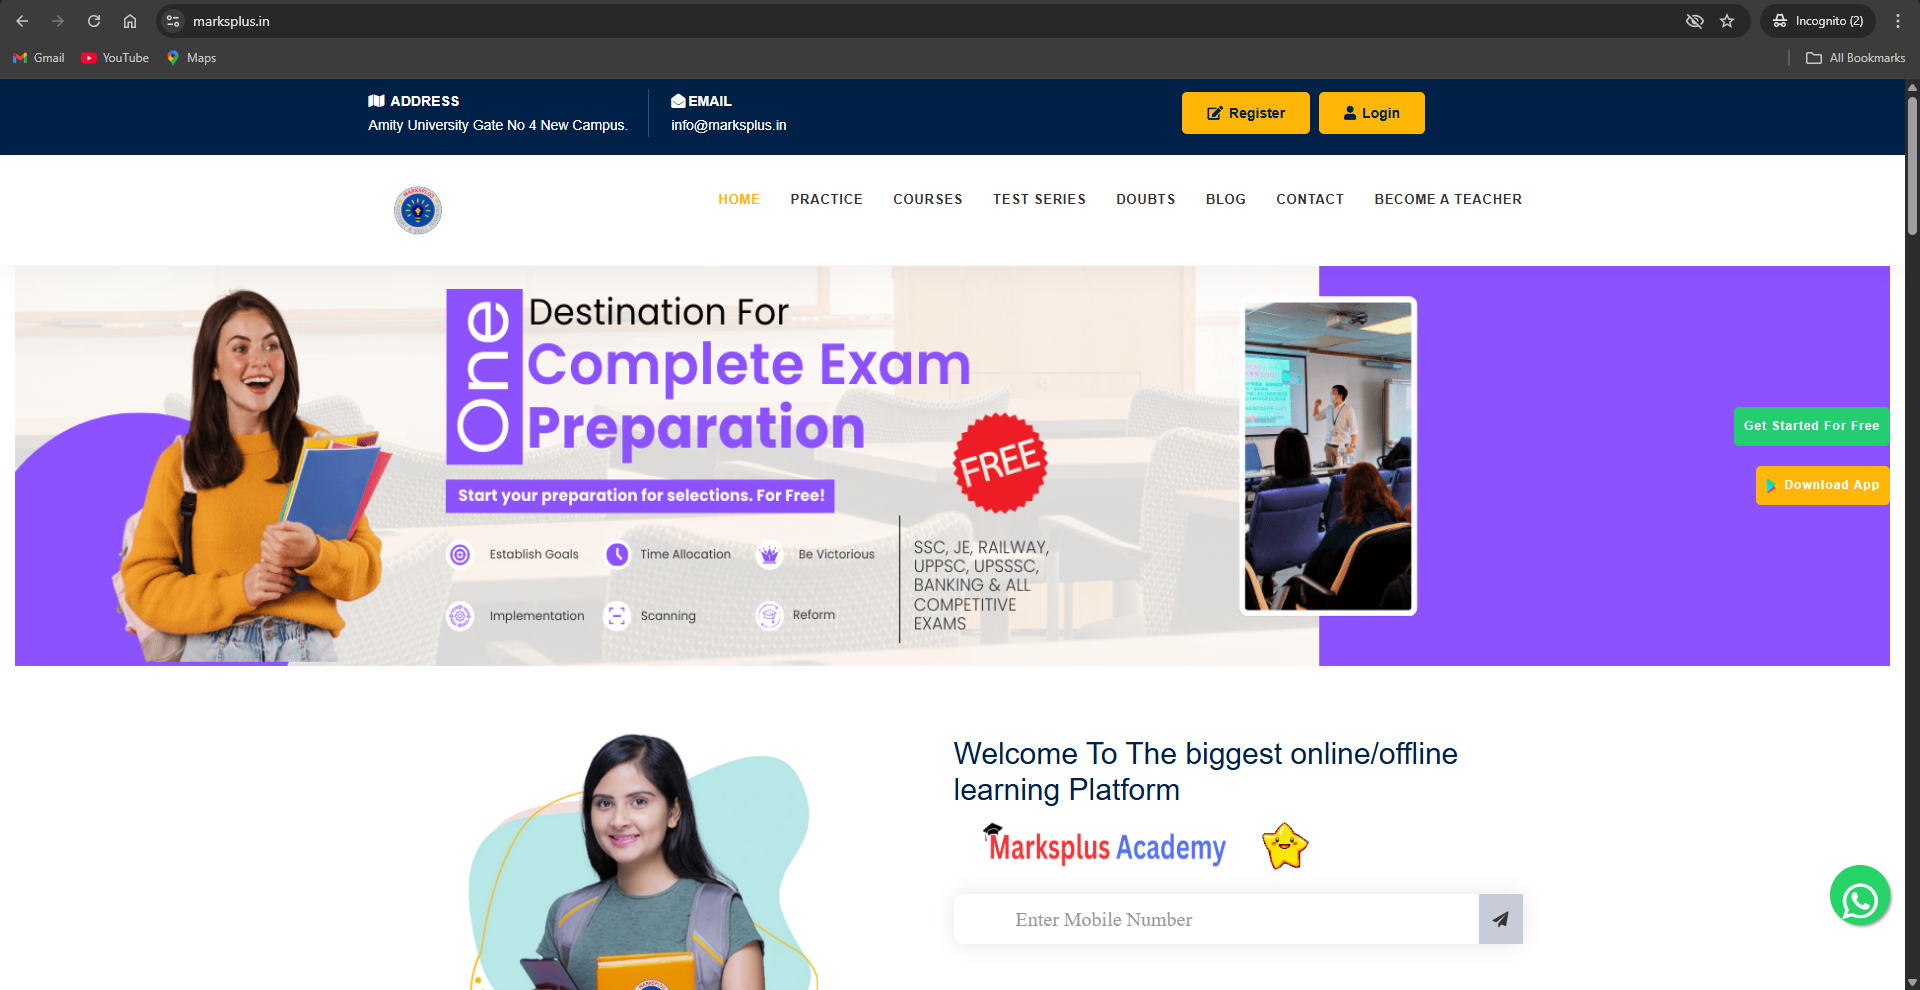
Task: Open the Incognito profile menu
Action: [1818, 21]
